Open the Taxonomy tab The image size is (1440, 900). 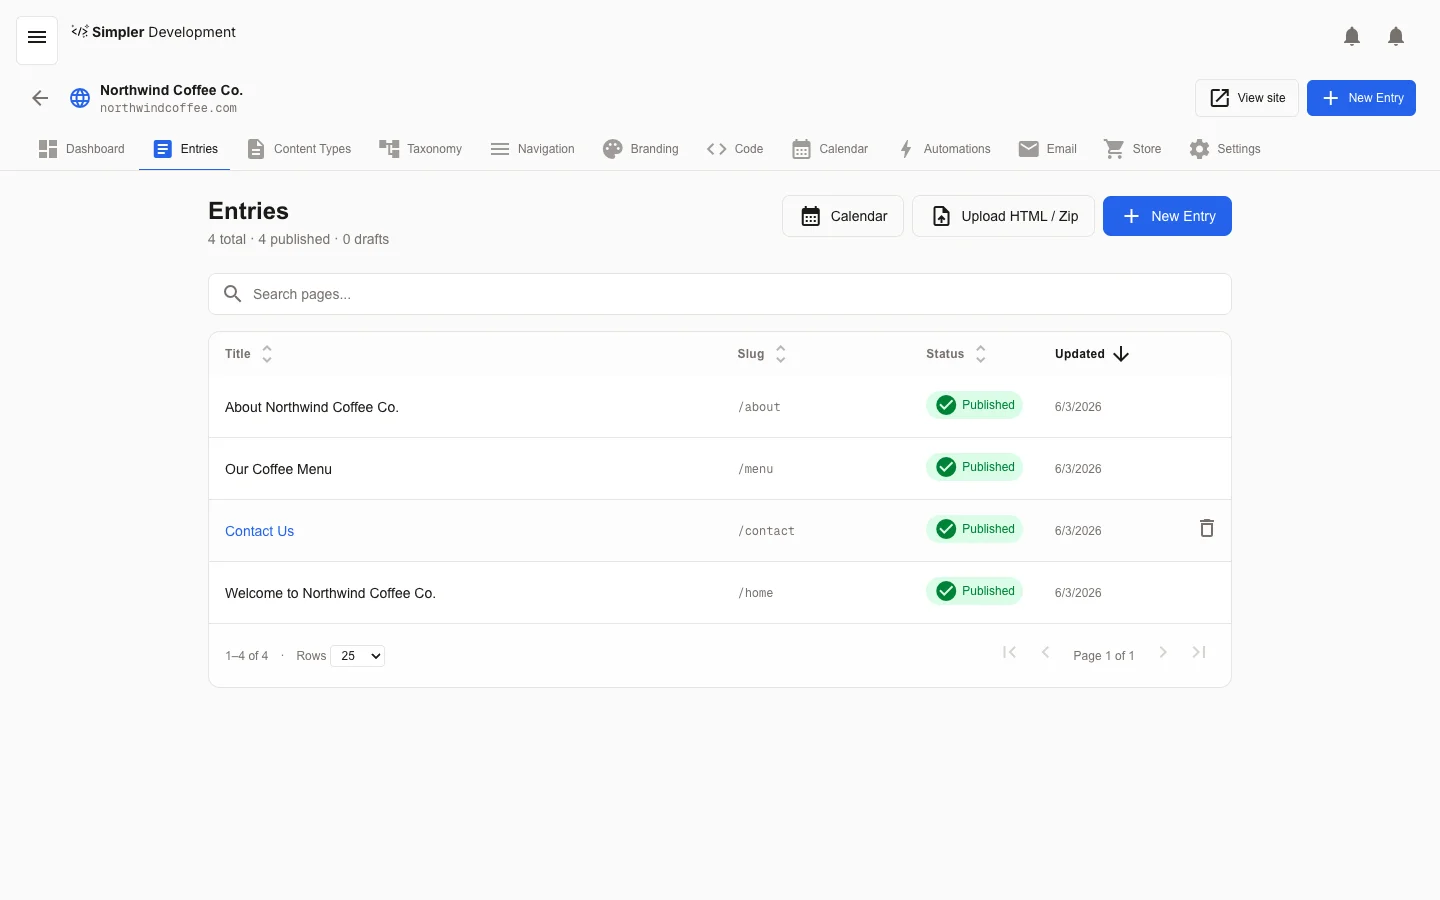(x=421, y=149)
